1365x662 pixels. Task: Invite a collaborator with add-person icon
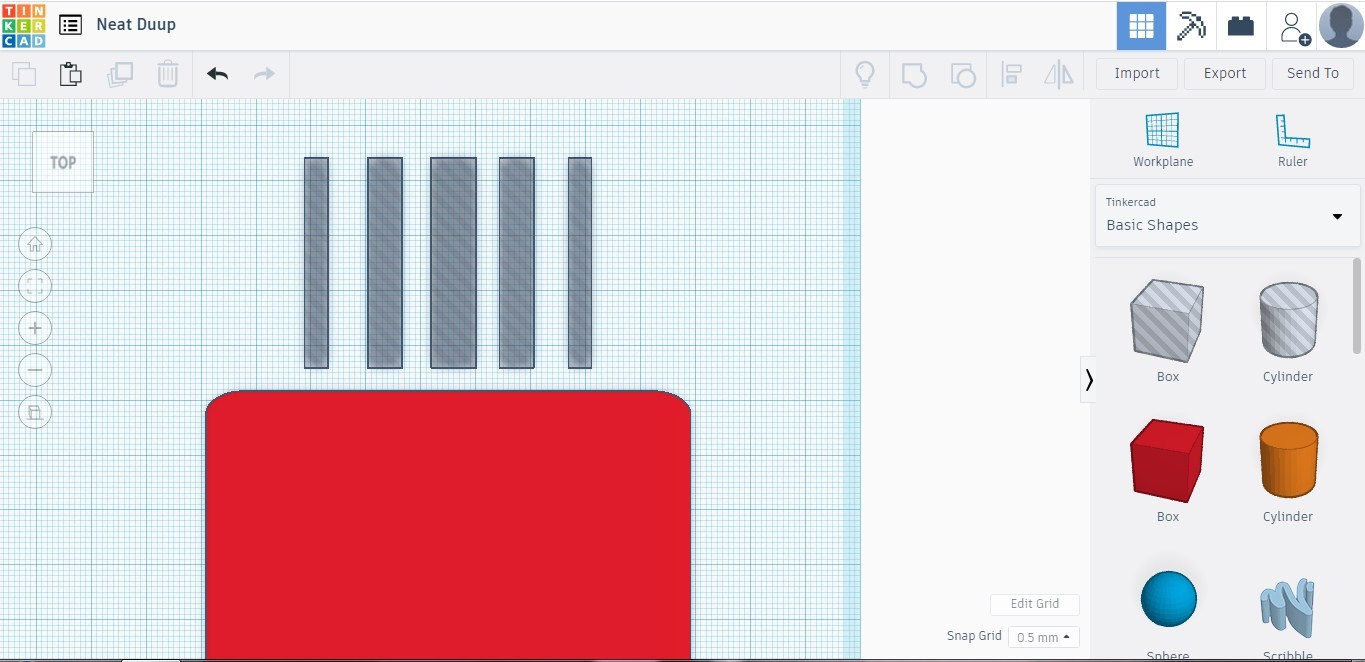pyautogui.click(x=1294, y=27)
